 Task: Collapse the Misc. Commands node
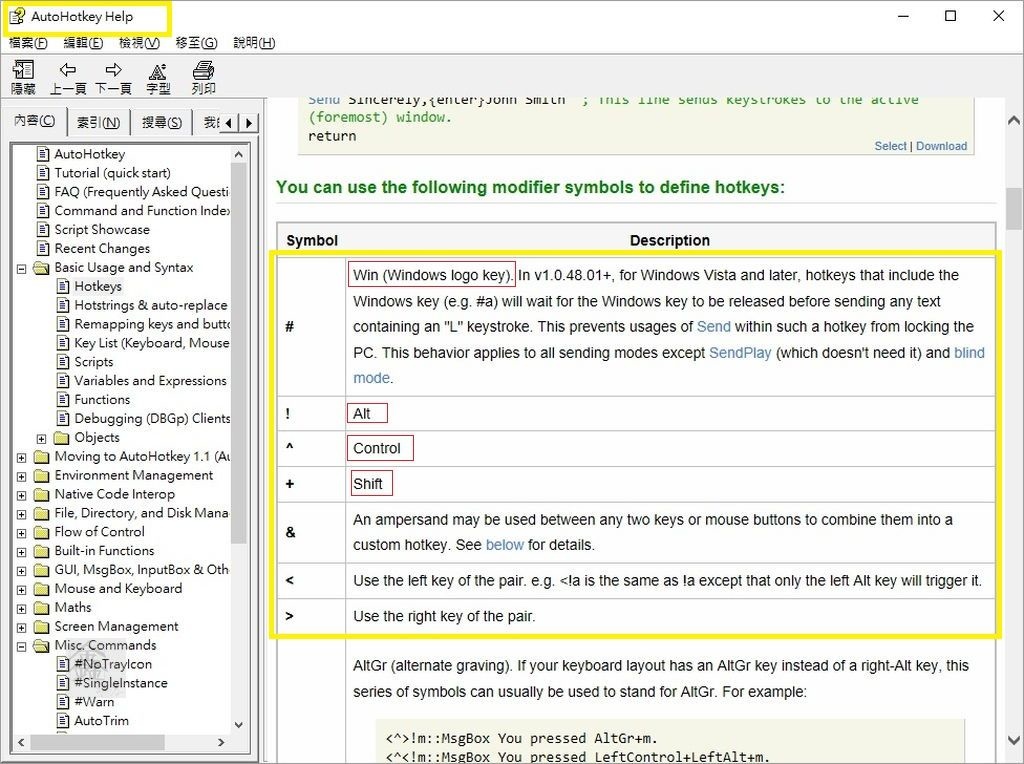click(x=22, y=646)
